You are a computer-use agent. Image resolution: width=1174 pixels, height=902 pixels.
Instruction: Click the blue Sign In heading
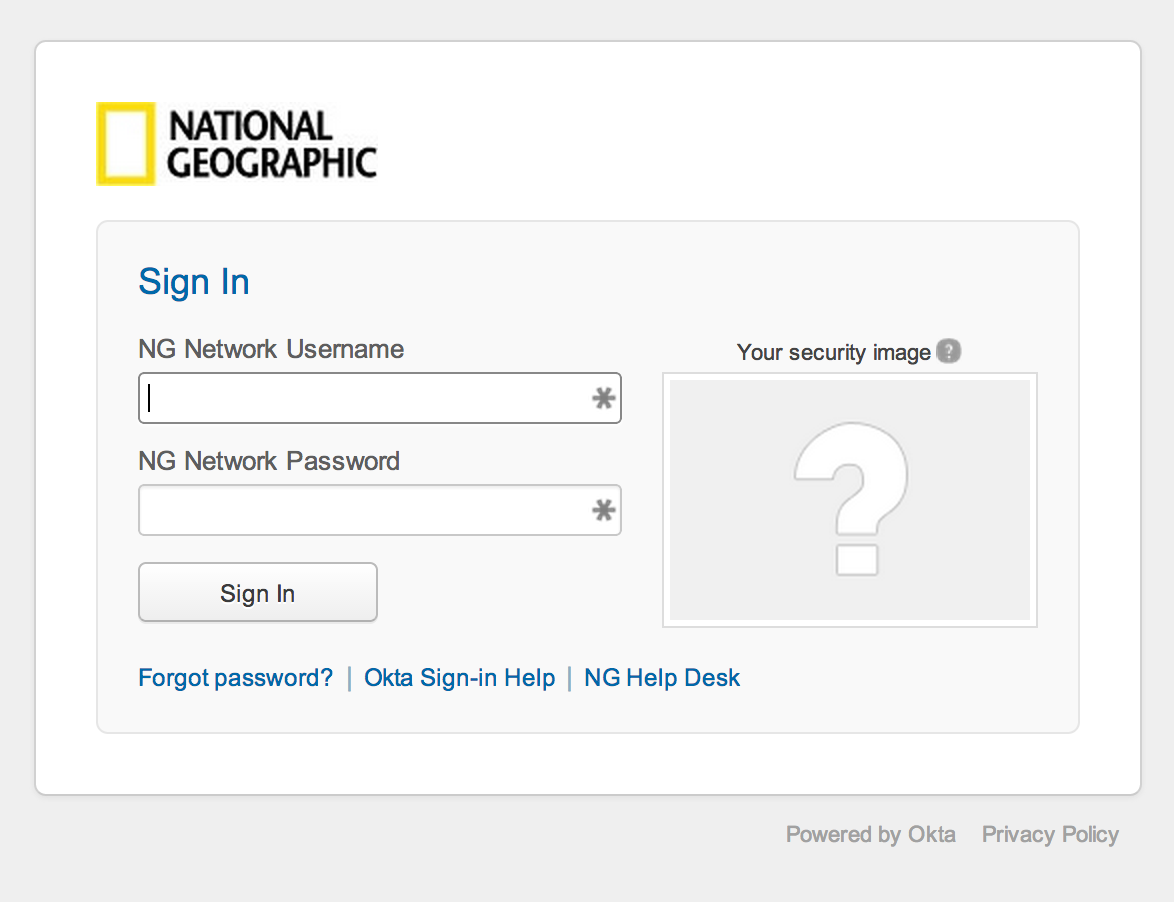194,282
